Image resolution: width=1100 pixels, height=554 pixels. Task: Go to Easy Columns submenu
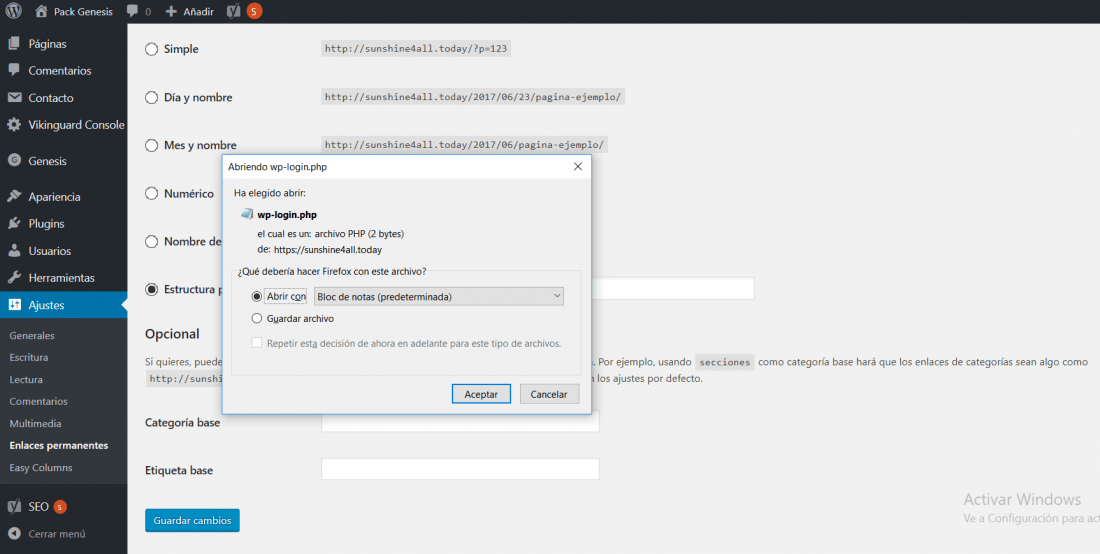coord(41,468)
